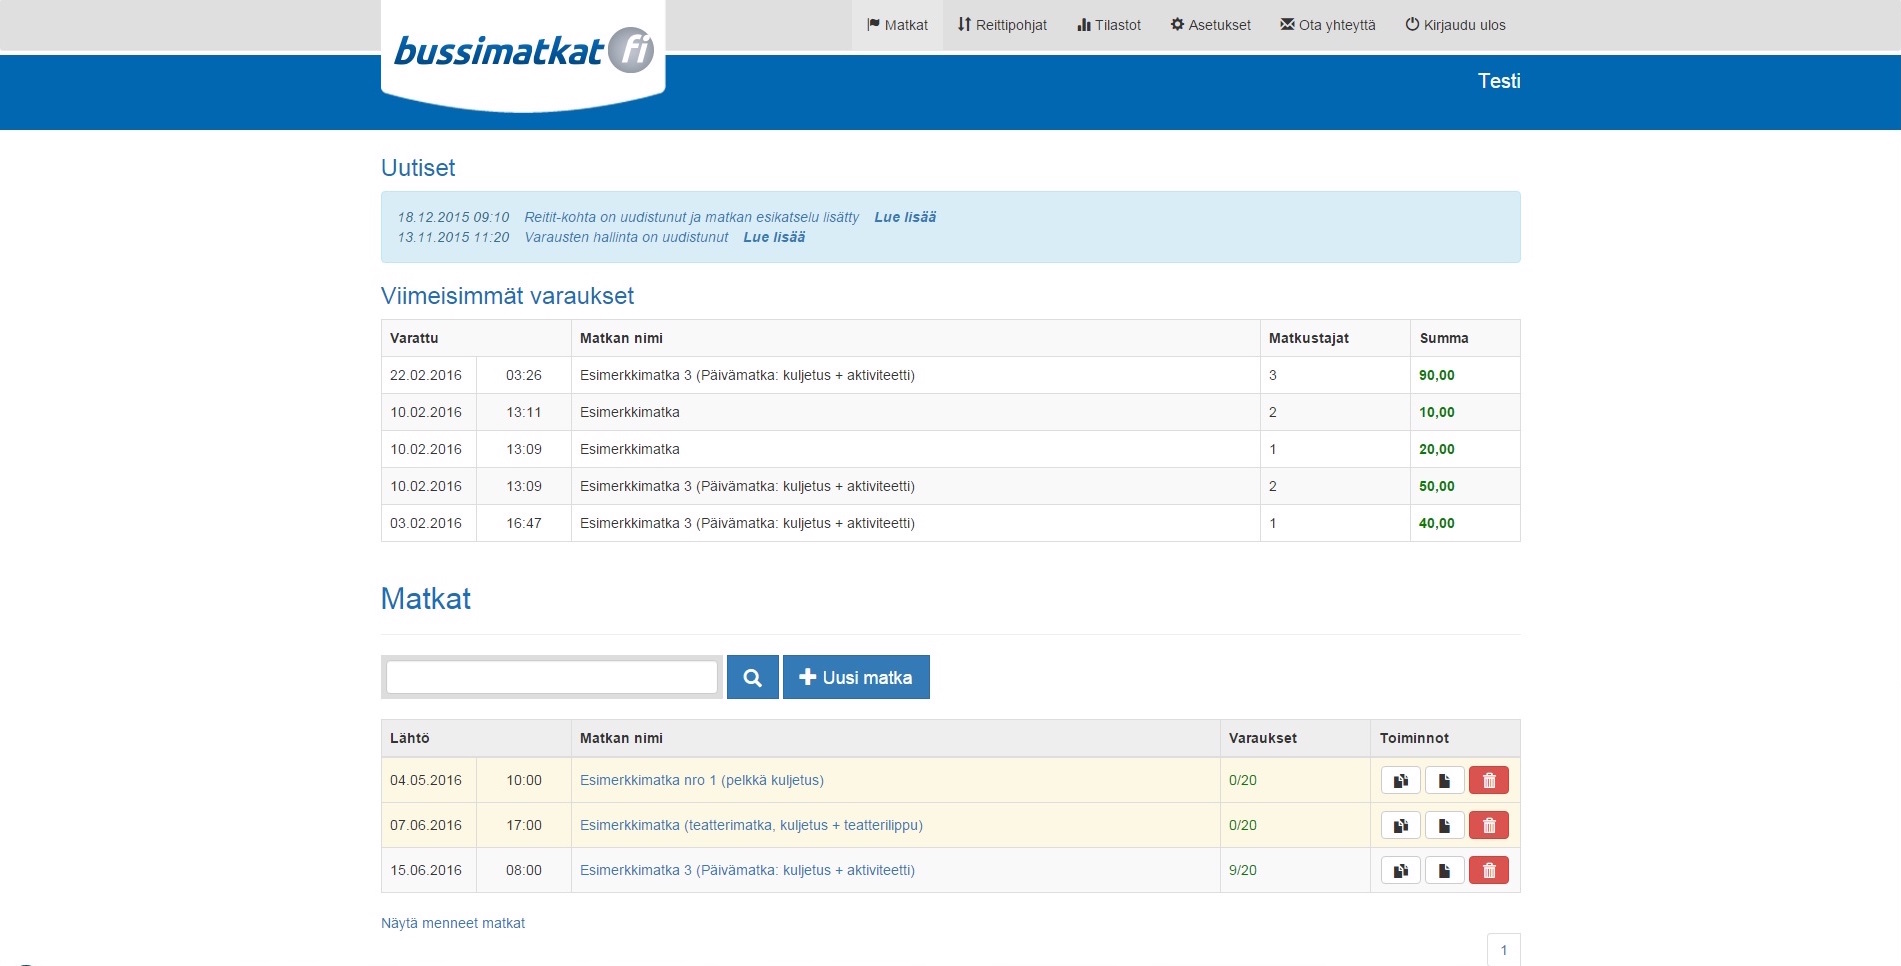Select the sum 90,00 cell
Screen dimensions: 1901x966
point(1465,375)
